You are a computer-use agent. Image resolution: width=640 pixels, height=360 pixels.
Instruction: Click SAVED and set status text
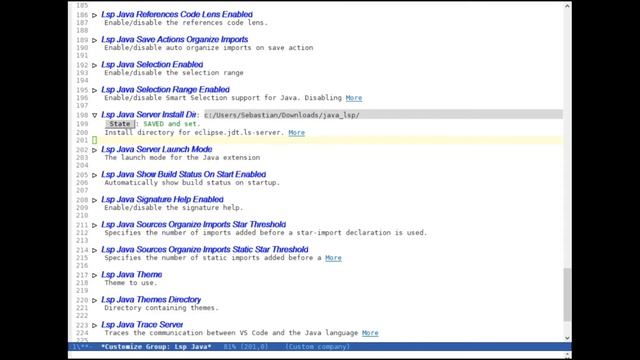point(171,124)
